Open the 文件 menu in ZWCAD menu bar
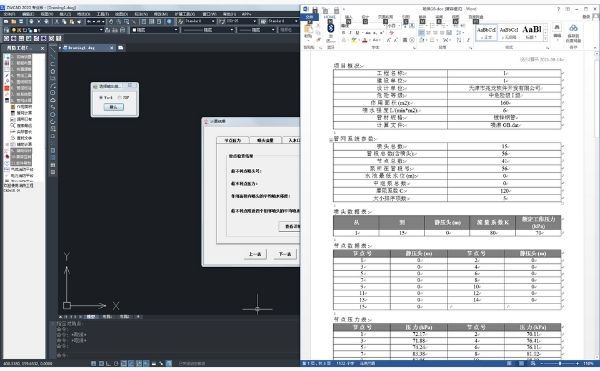Screen dimensions: 600x371 [10, 14]
